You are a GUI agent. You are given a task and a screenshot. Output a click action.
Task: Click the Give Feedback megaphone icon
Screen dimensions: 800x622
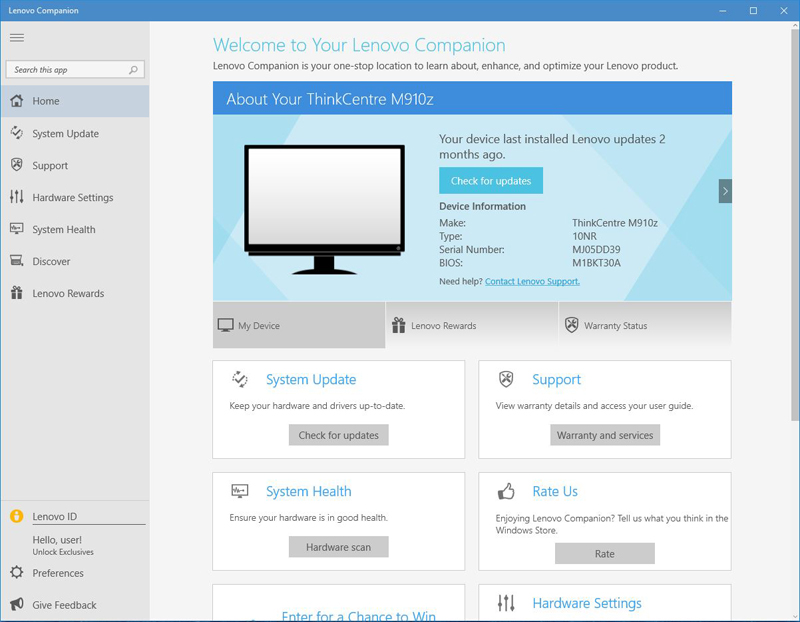click(17, 605)
